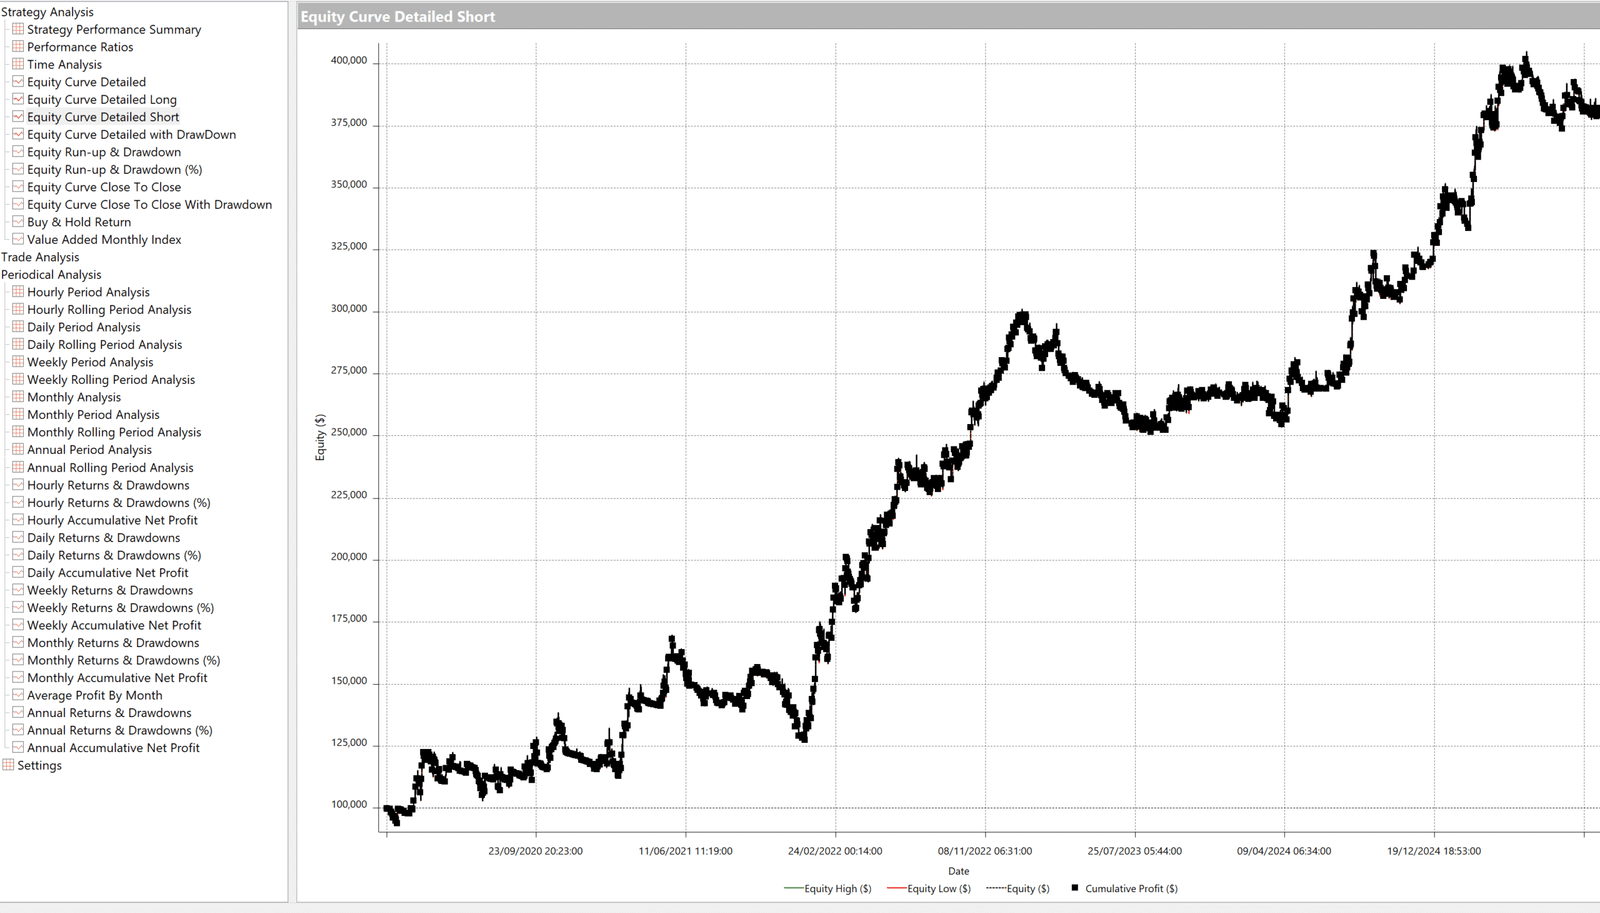The height and width of the screenshot is (913, 1600).
Task: Open the Weekly Returns & Drawdowns (%) chart
Action: pyautogui.click(x=120, y=608)
